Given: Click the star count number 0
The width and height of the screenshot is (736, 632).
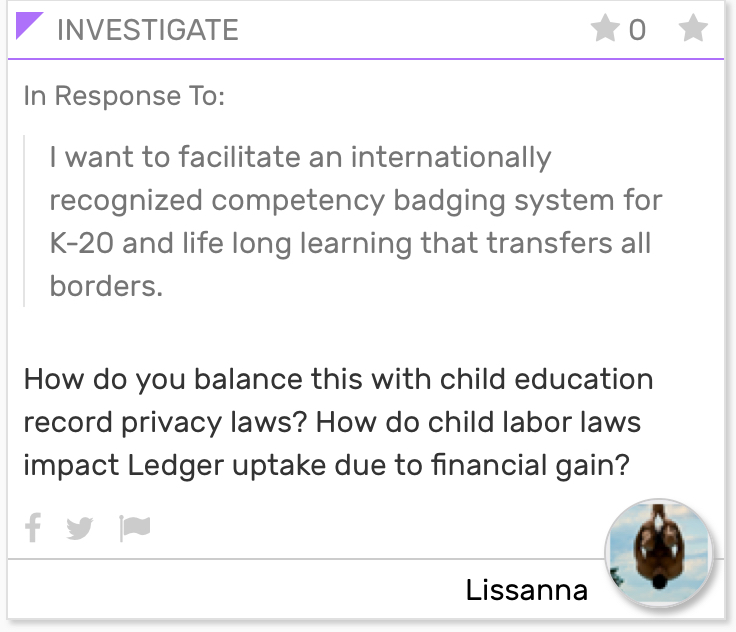Looking at the screenshot, I should [637, 30].
